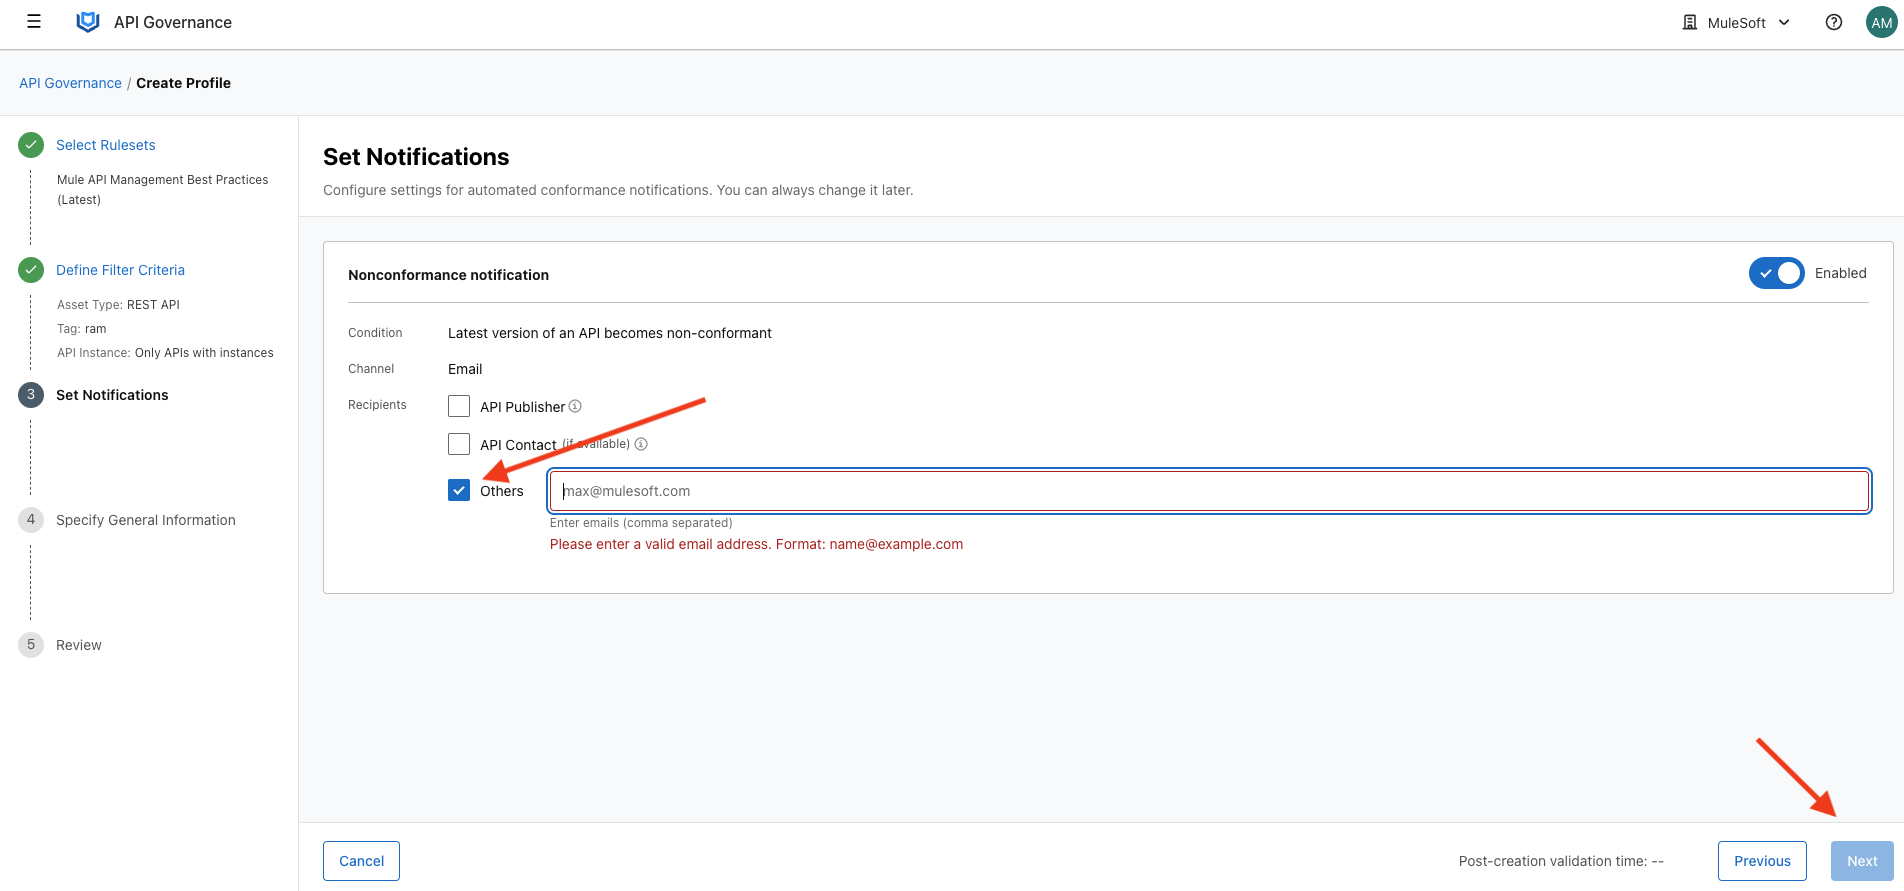Screen dimensions: 1904x891
Task: Open the AM user avatar menu
Action: [x=1881, y=22]
